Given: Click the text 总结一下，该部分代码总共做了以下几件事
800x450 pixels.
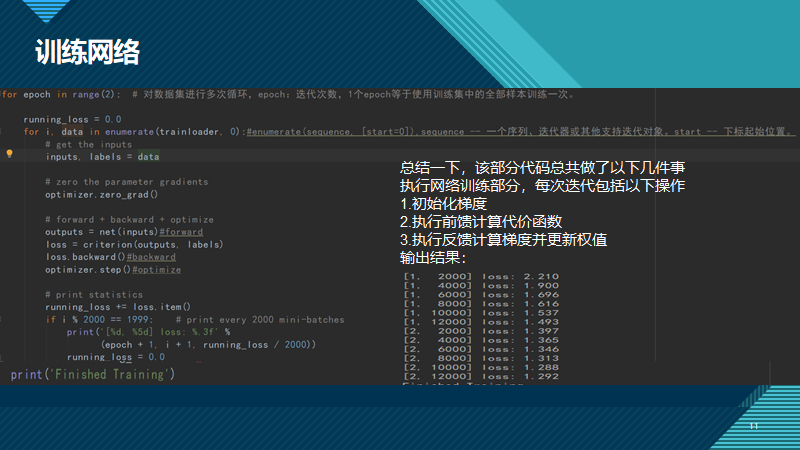Looking at the screenshot, I should click(x=542, y=167).
